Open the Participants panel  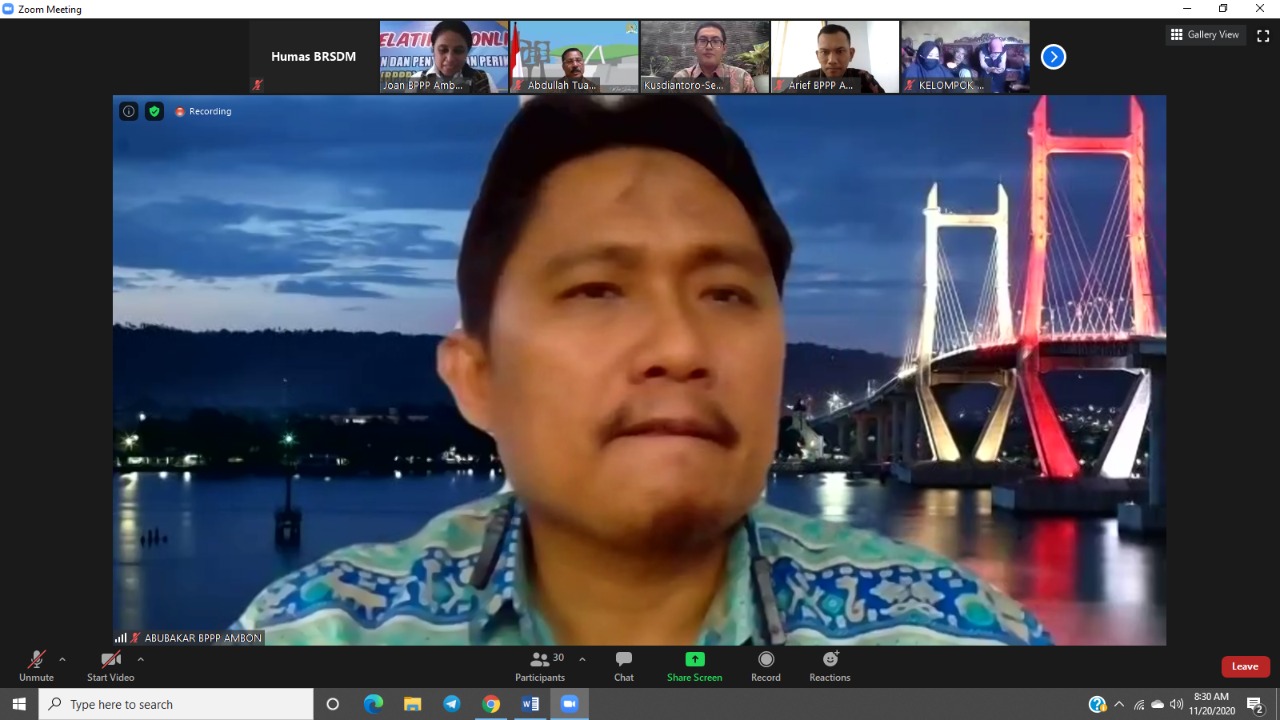[540, 665]
